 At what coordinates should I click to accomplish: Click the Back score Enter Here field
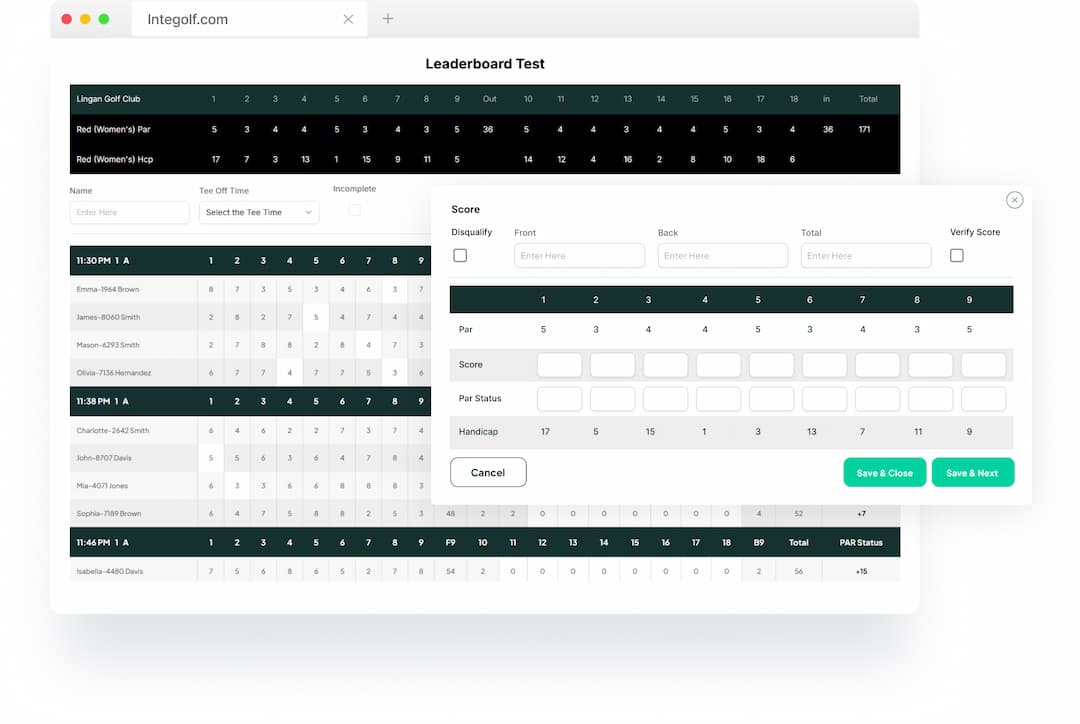pos(722,255)
